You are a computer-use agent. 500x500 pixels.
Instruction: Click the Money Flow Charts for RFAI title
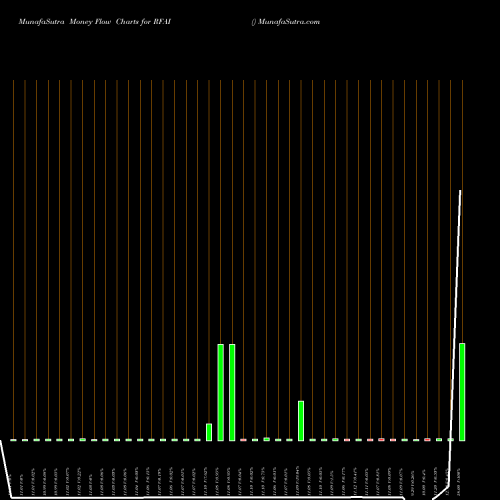(120, 22)
